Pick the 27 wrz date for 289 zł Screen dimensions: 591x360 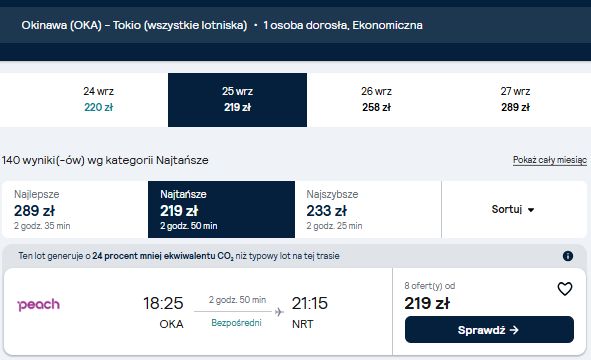(515, 100)
